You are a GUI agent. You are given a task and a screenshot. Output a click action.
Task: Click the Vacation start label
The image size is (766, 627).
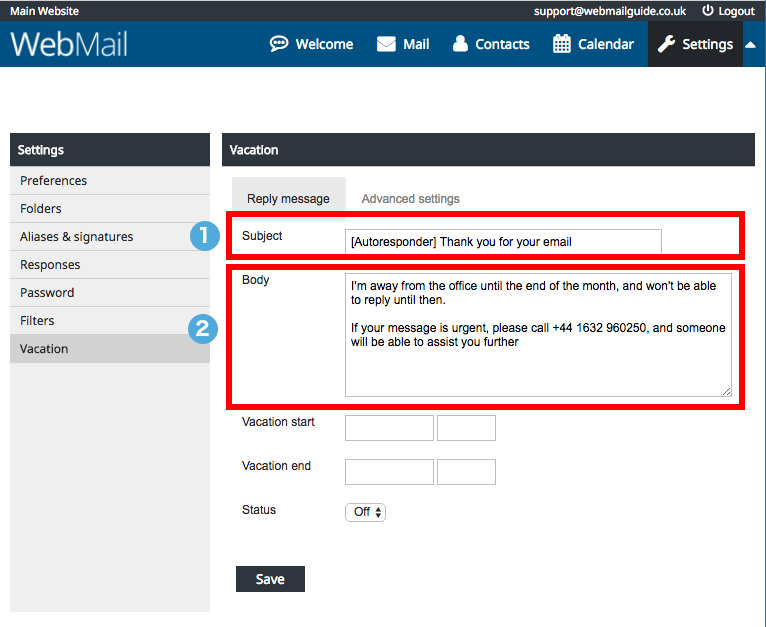tap(278, 422)
